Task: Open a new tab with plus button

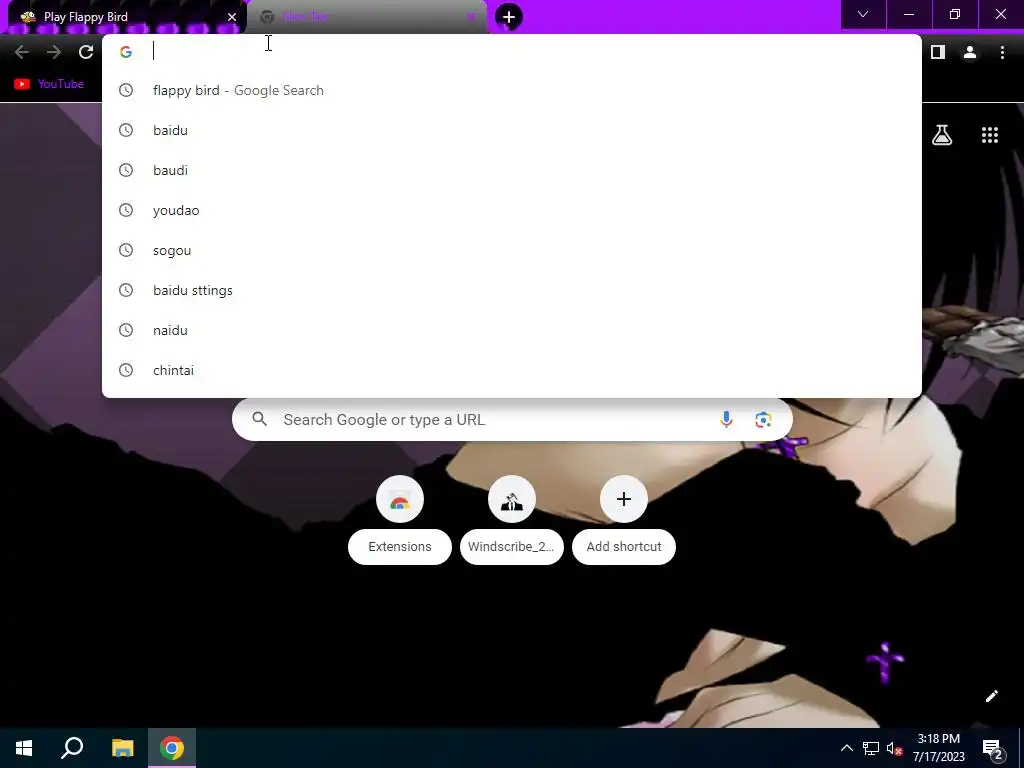Action: pyautogui.click(x=509, y=17)
